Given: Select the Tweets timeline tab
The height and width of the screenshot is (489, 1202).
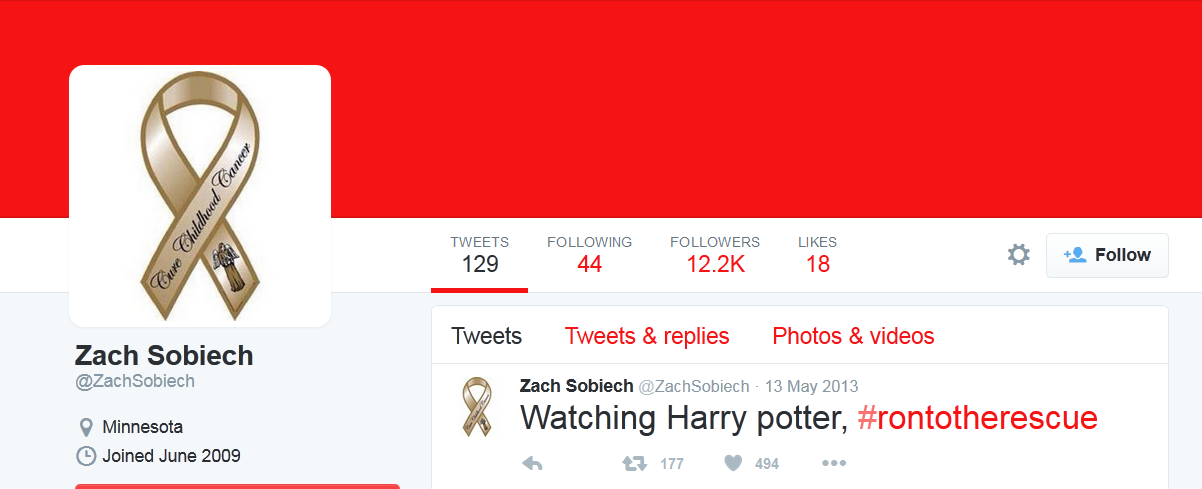Looking at the screenshot, I should click(486, 336).
